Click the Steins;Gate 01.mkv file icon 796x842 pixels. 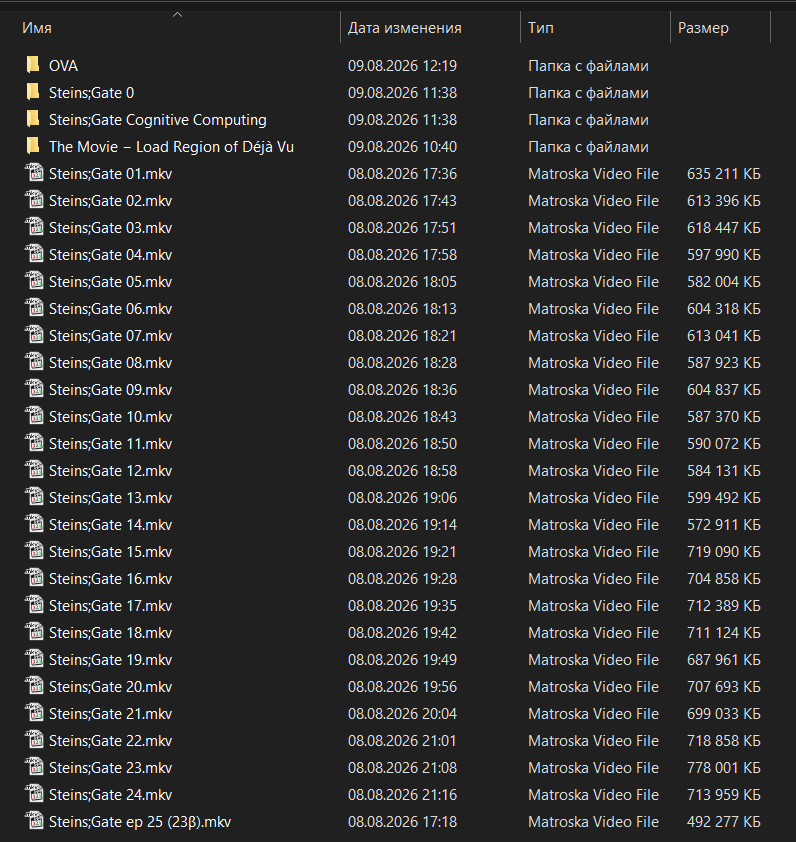pos(34,173)
